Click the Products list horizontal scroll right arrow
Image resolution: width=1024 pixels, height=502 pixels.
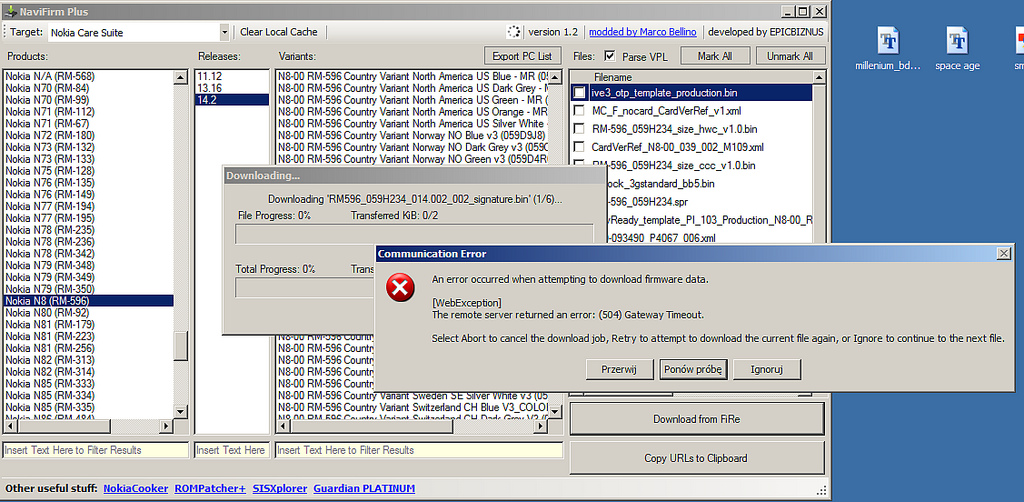tap(167, 426)
